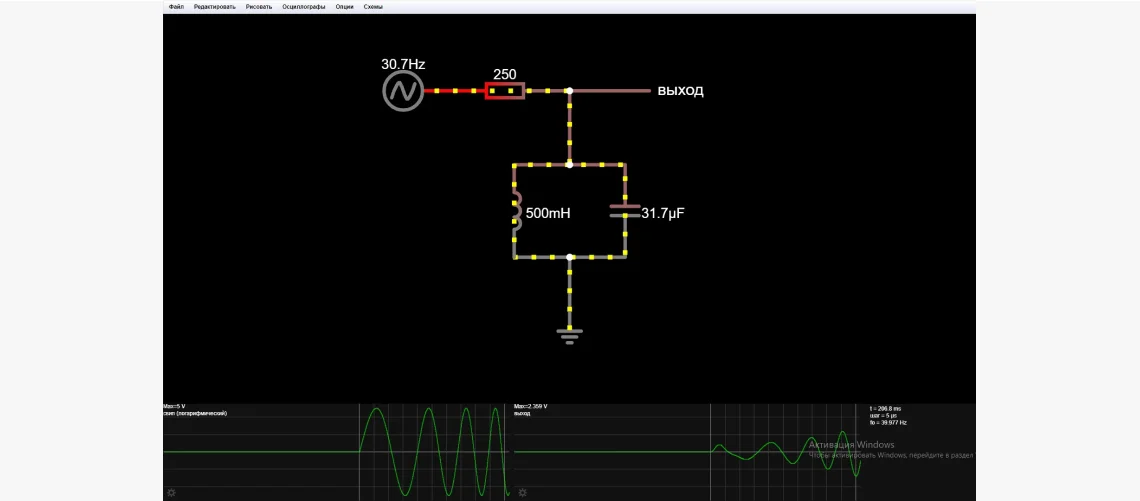Screen dimensions: 1140x501
Task: Open the Схемы menu
Action: (373, 6)
